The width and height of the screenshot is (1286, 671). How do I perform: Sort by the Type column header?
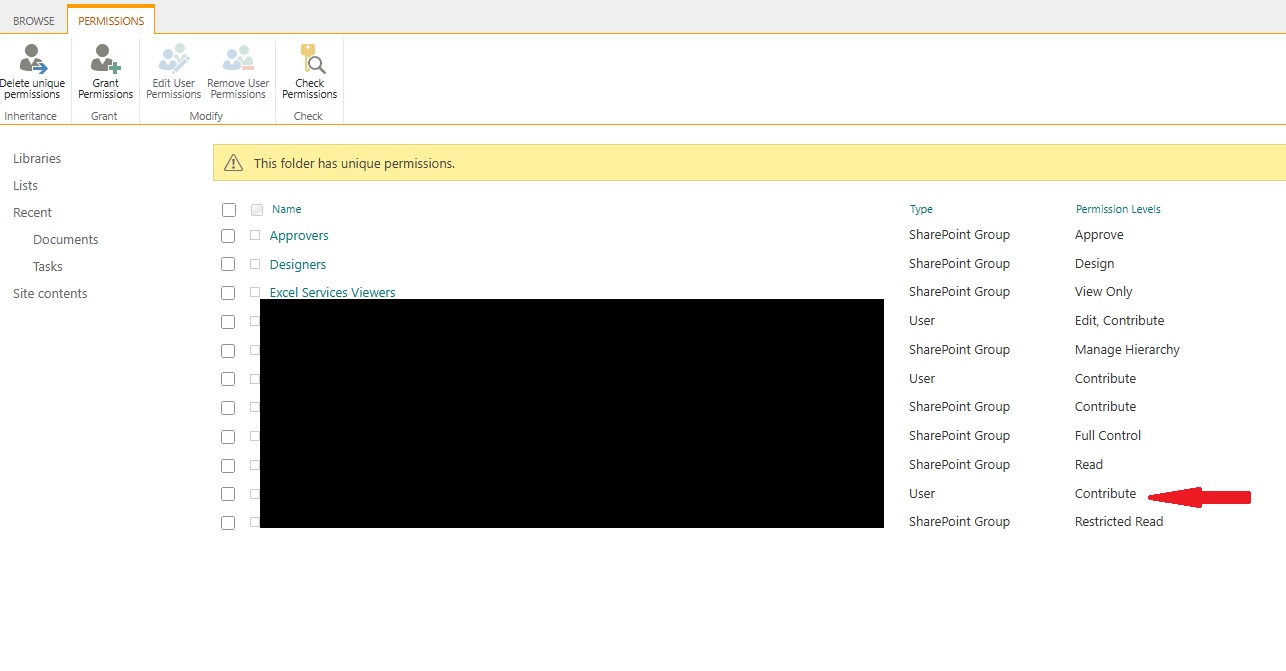tap(921, 209)
